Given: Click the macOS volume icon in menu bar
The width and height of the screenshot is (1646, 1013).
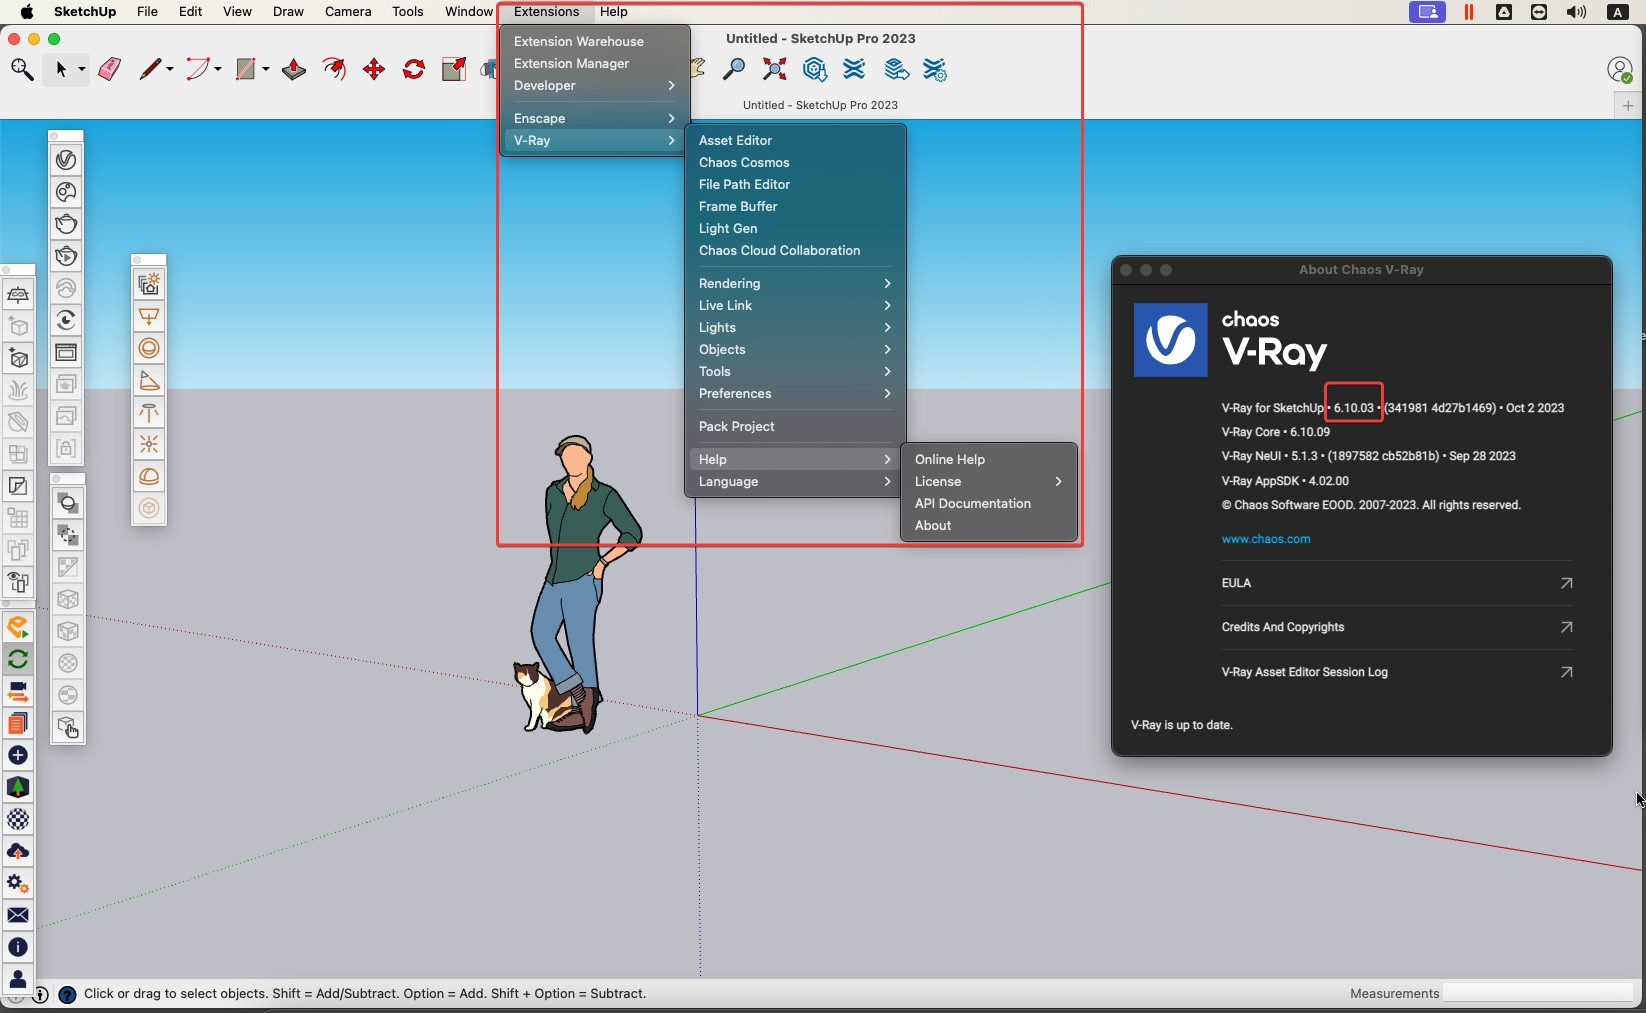Looking at the screenshot, I should 1576,12.
